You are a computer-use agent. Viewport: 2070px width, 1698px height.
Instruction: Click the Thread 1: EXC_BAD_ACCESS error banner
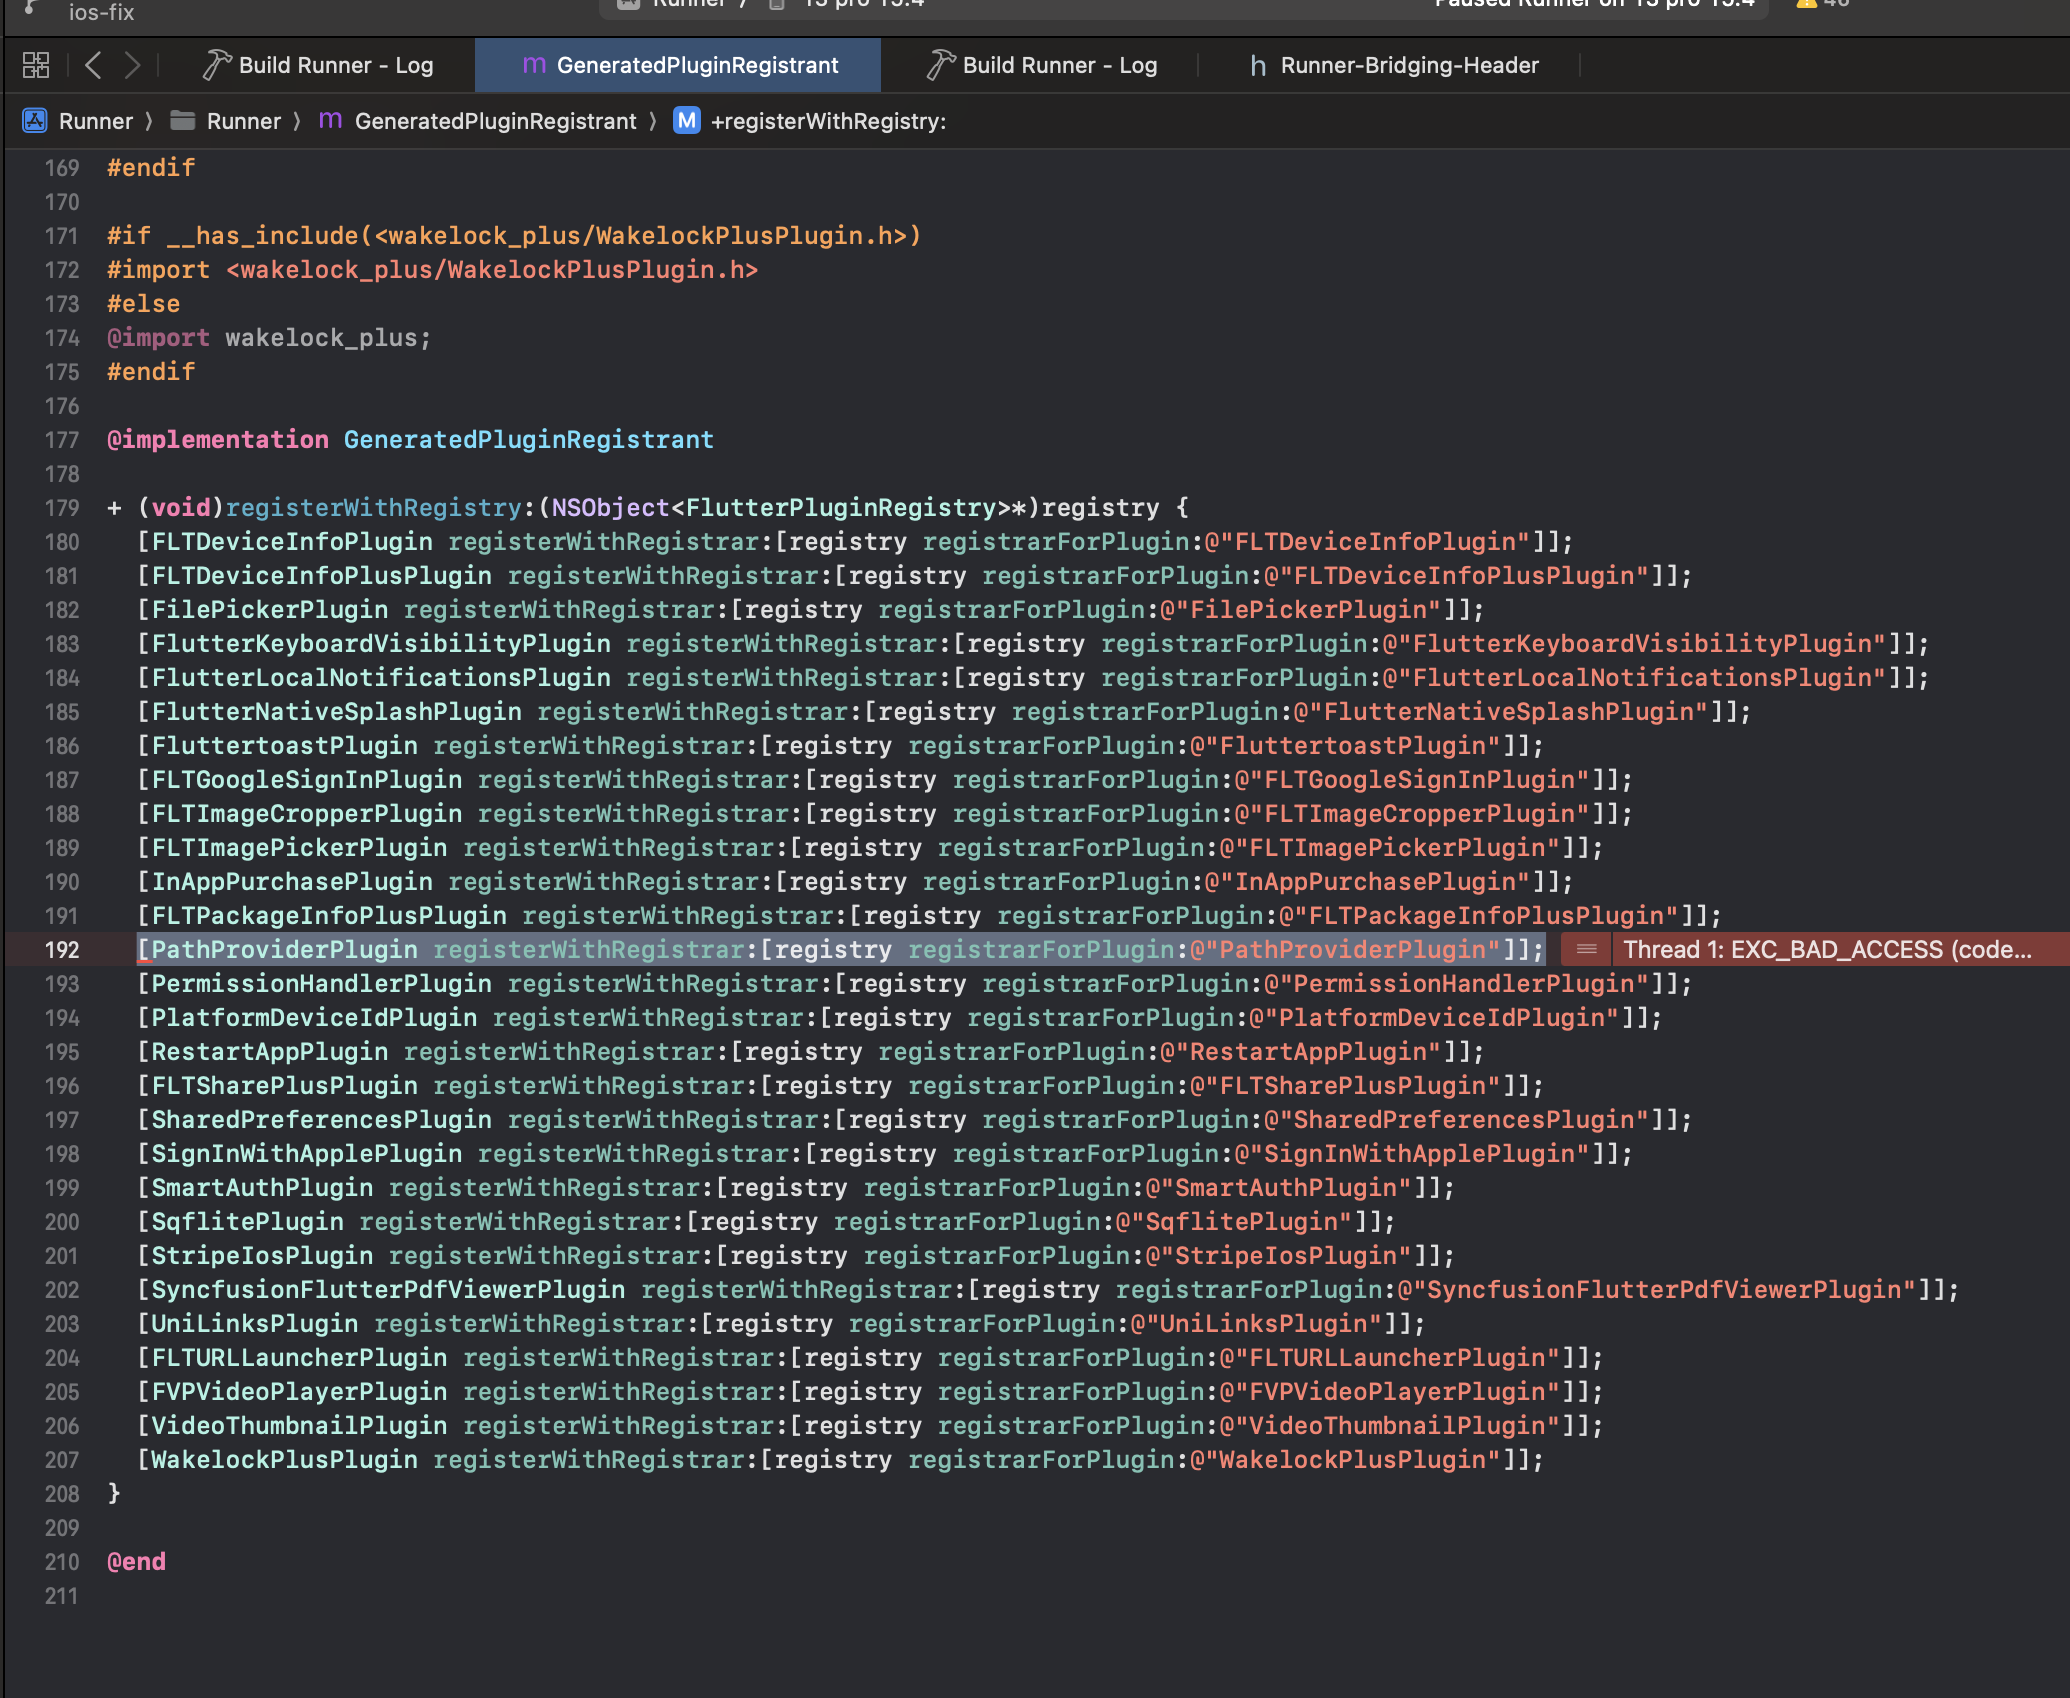(1830, 949)
